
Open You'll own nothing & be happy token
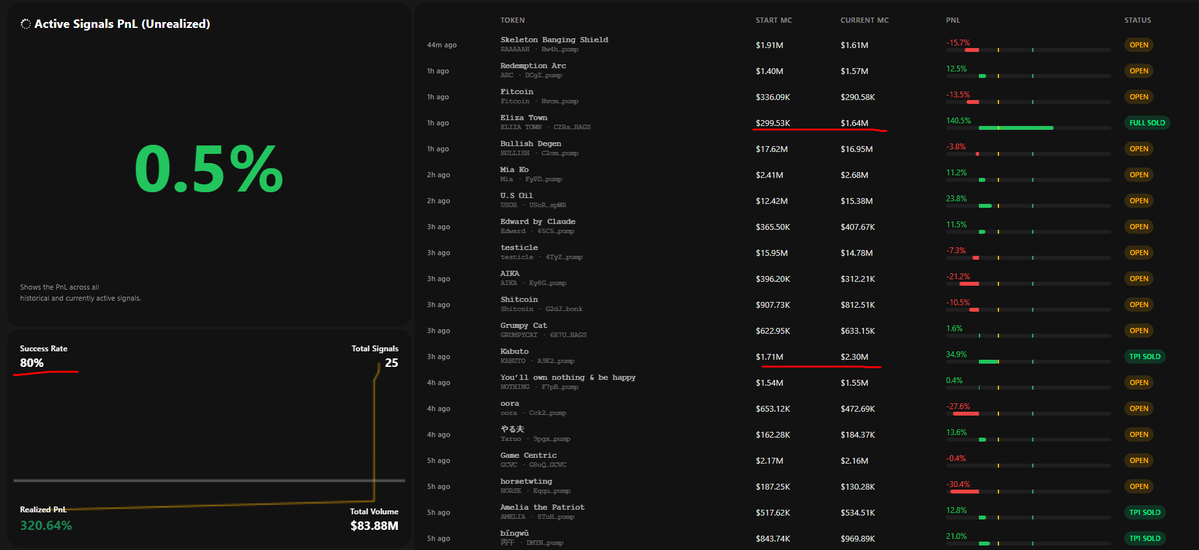568,377
